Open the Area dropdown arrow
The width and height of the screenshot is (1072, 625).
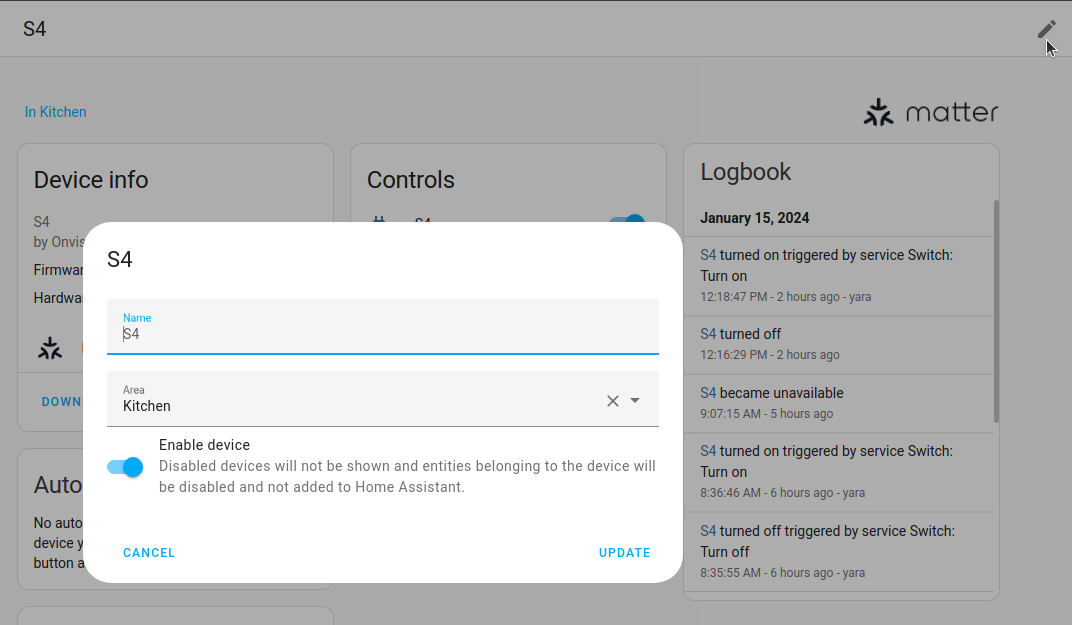coord(635,401)
